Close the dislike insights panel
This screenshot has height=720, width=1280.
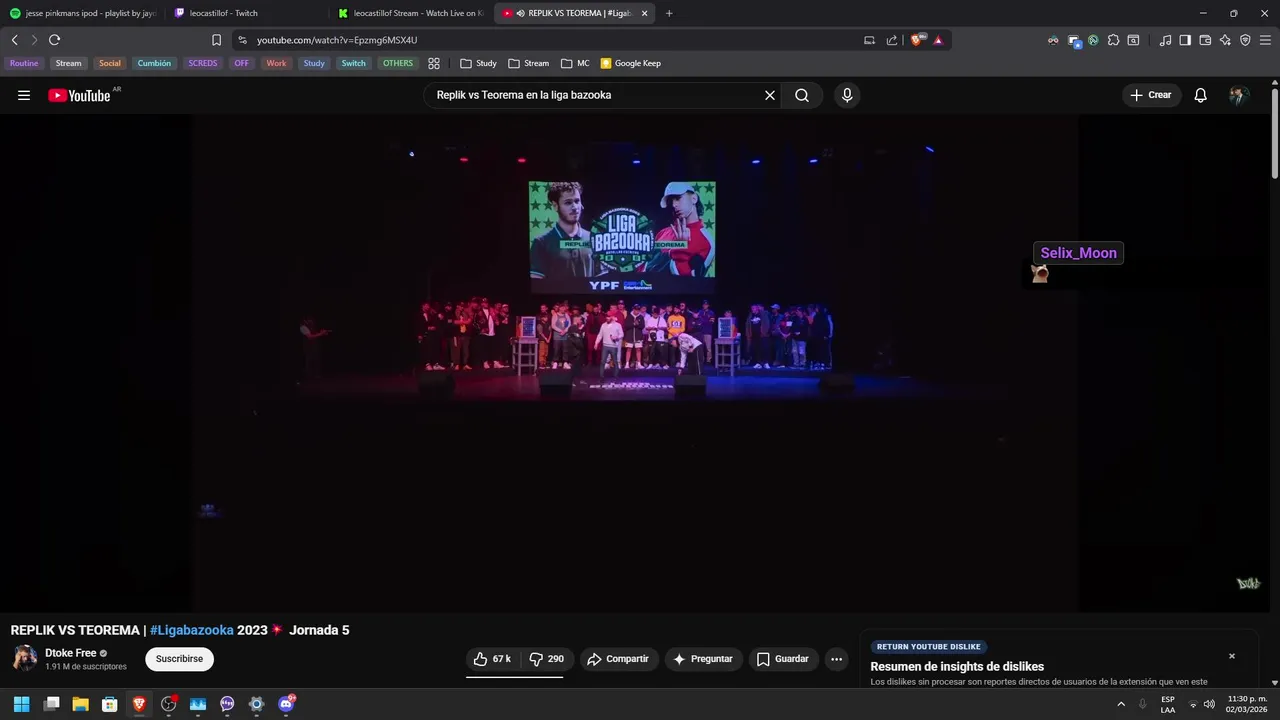1232,656
